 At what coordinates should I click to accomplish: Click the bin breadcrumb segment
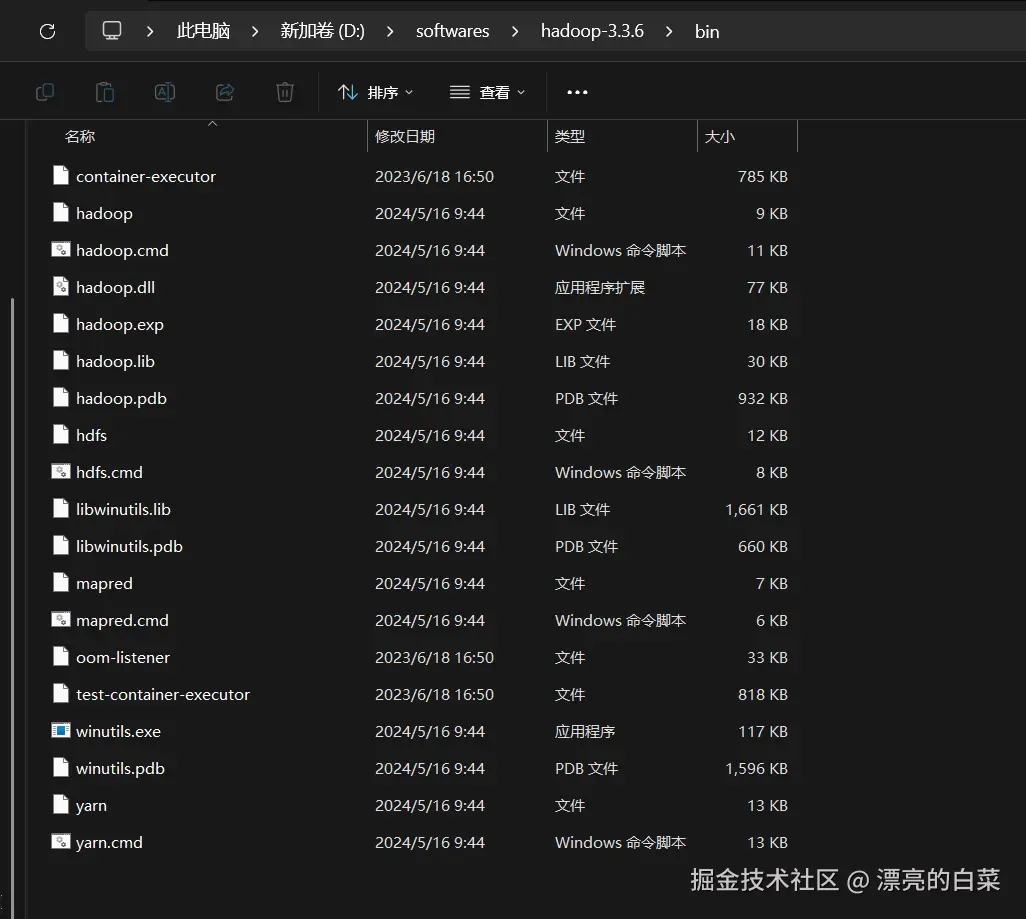[x=707, y=31]
